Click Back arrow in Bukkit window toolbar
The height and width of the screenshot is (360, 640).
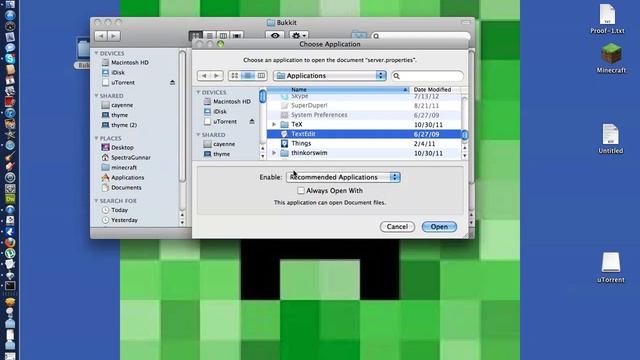[x=101, y=36]
